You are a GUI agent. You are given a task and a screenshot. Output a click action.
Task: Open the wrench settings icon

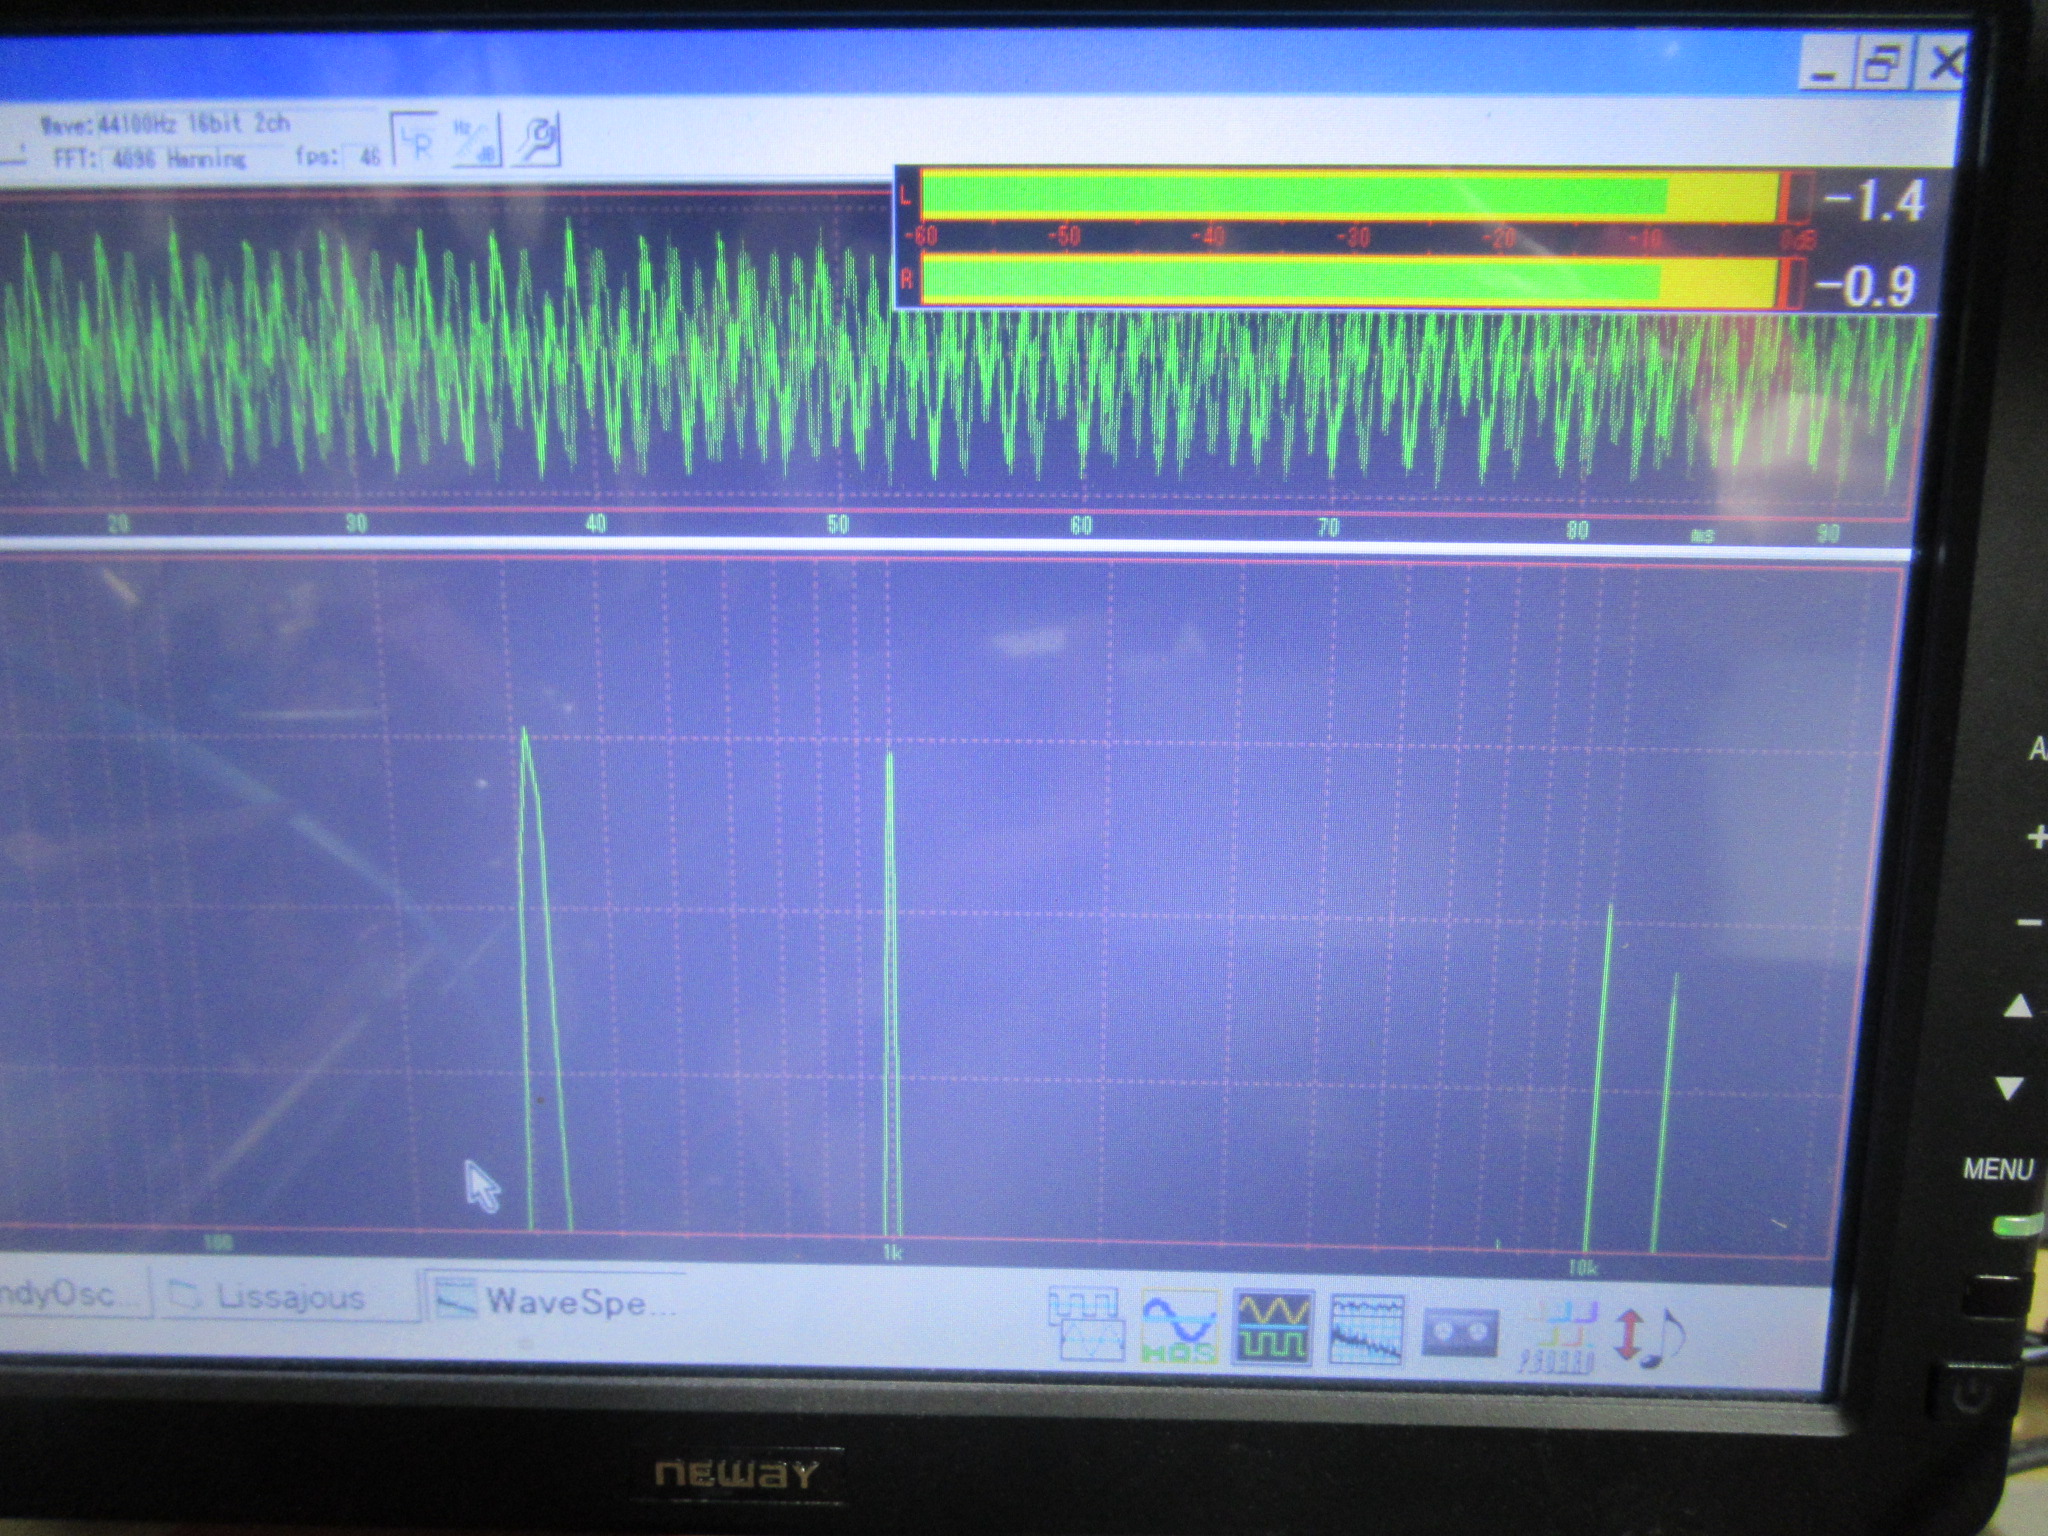click(x=537, y=142)
